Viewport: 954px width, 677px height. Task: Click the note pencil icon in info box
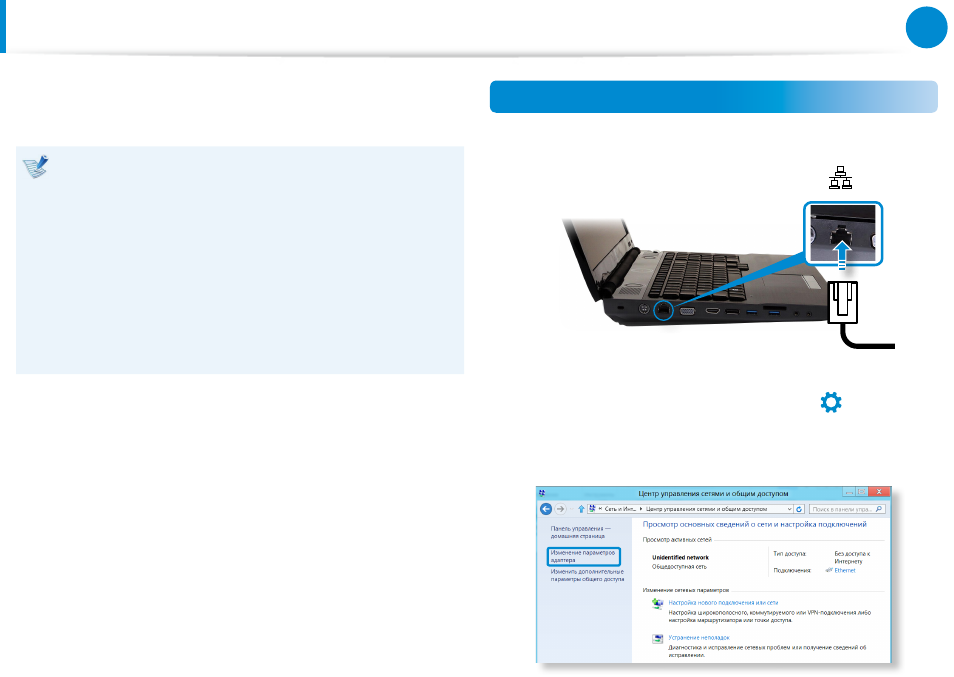(x=35, y=167)
